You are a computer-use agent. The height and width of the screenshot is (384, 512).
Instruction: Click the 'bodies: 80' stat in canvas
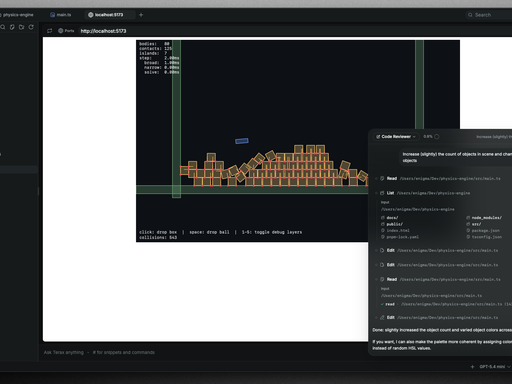[154, 44]
